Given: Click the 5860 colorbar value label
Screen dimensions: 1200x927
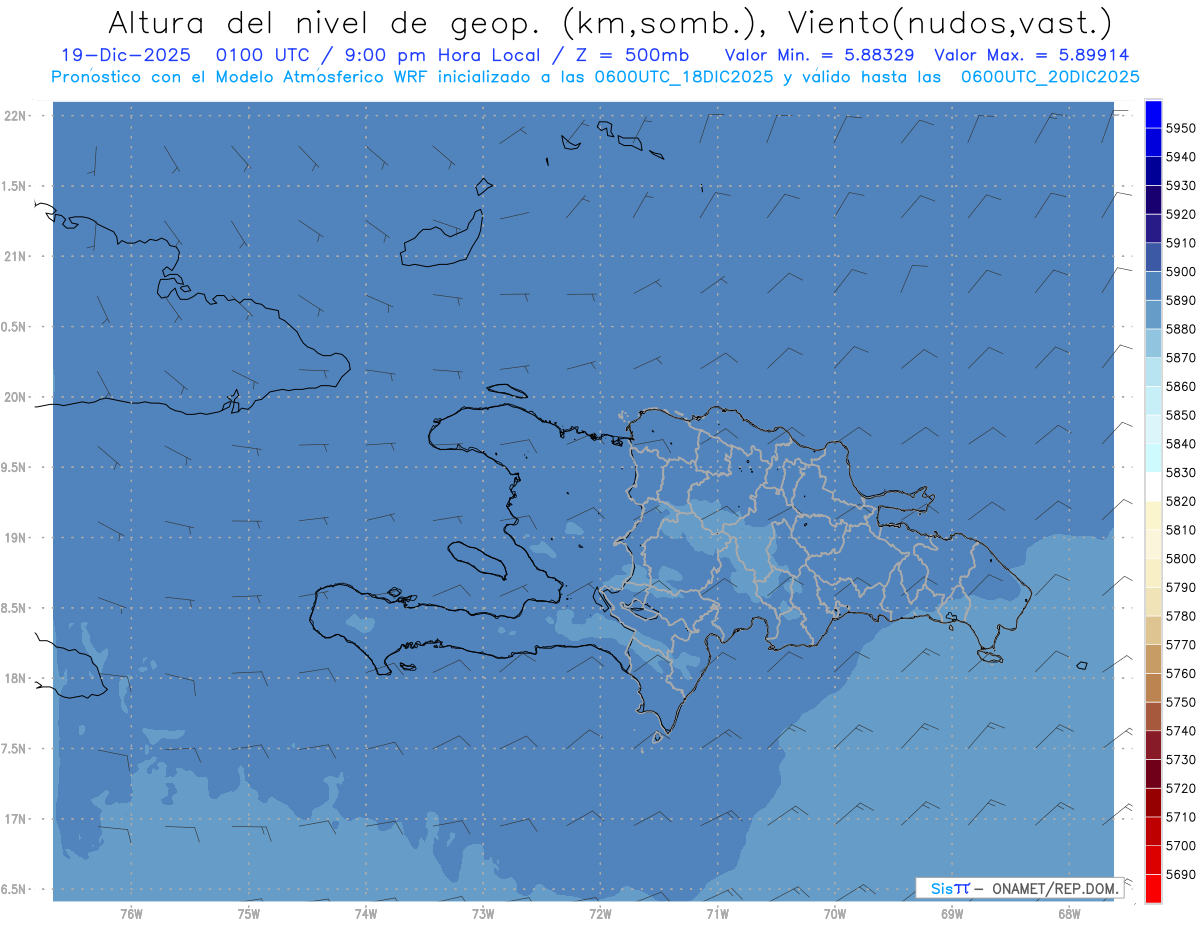Looking at the screenshot, I should click(1180, 386).
